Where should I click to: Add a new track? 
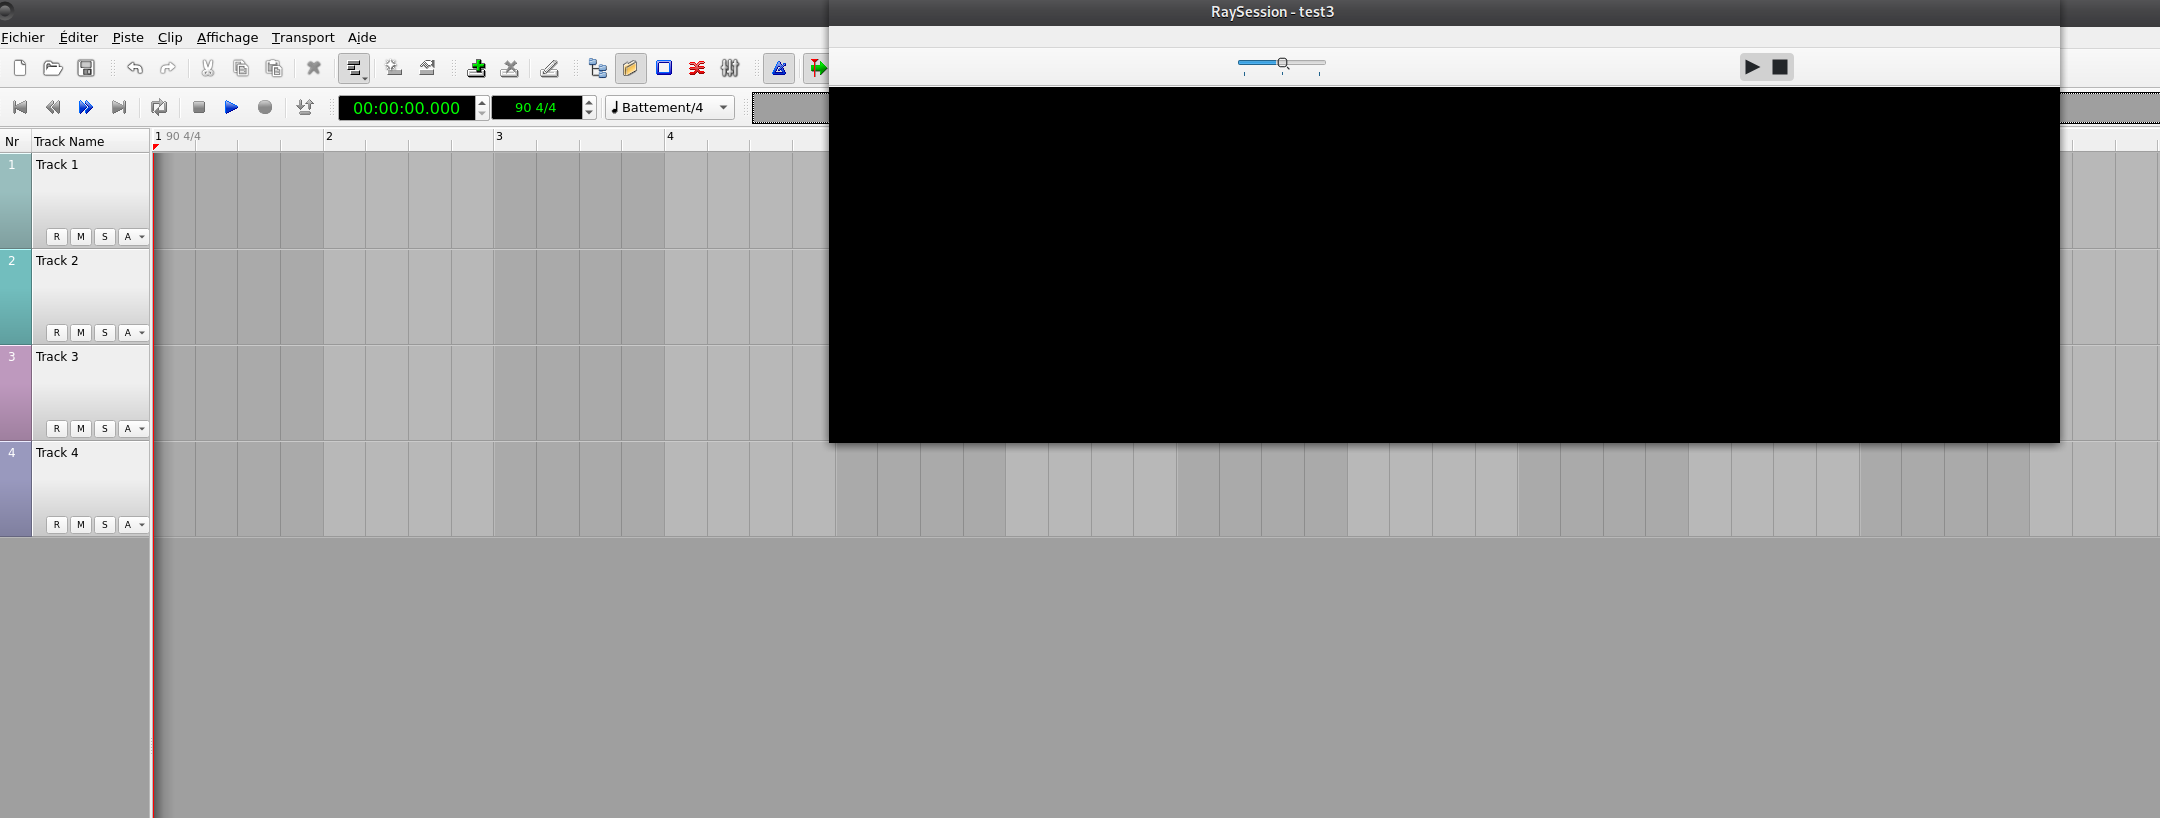point(477,68)
